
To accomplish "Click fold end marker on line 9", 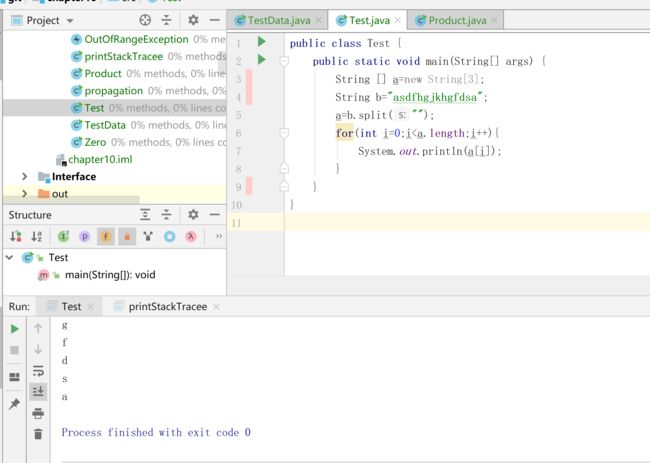I will 284,186.
